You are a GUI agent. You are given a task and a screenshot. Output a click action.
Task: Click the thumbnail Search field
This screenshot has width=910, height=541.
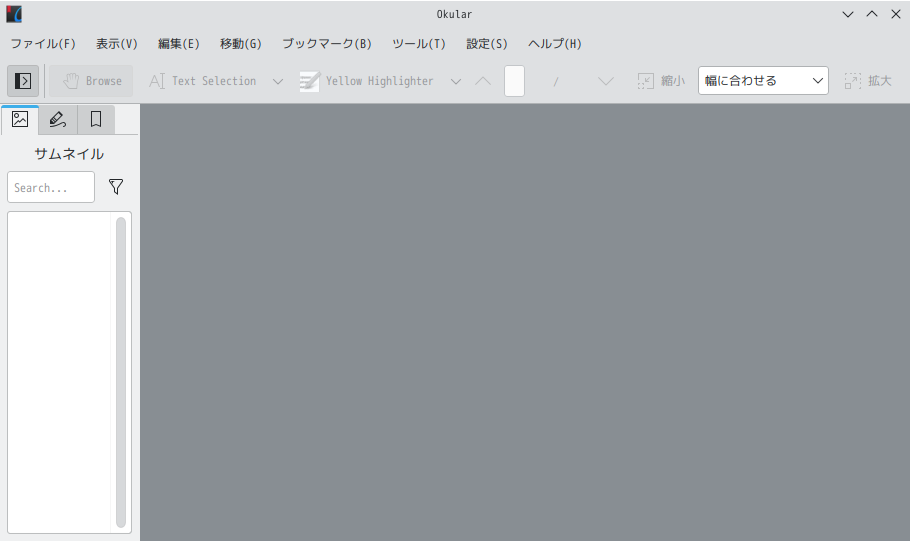pos(51,187)
